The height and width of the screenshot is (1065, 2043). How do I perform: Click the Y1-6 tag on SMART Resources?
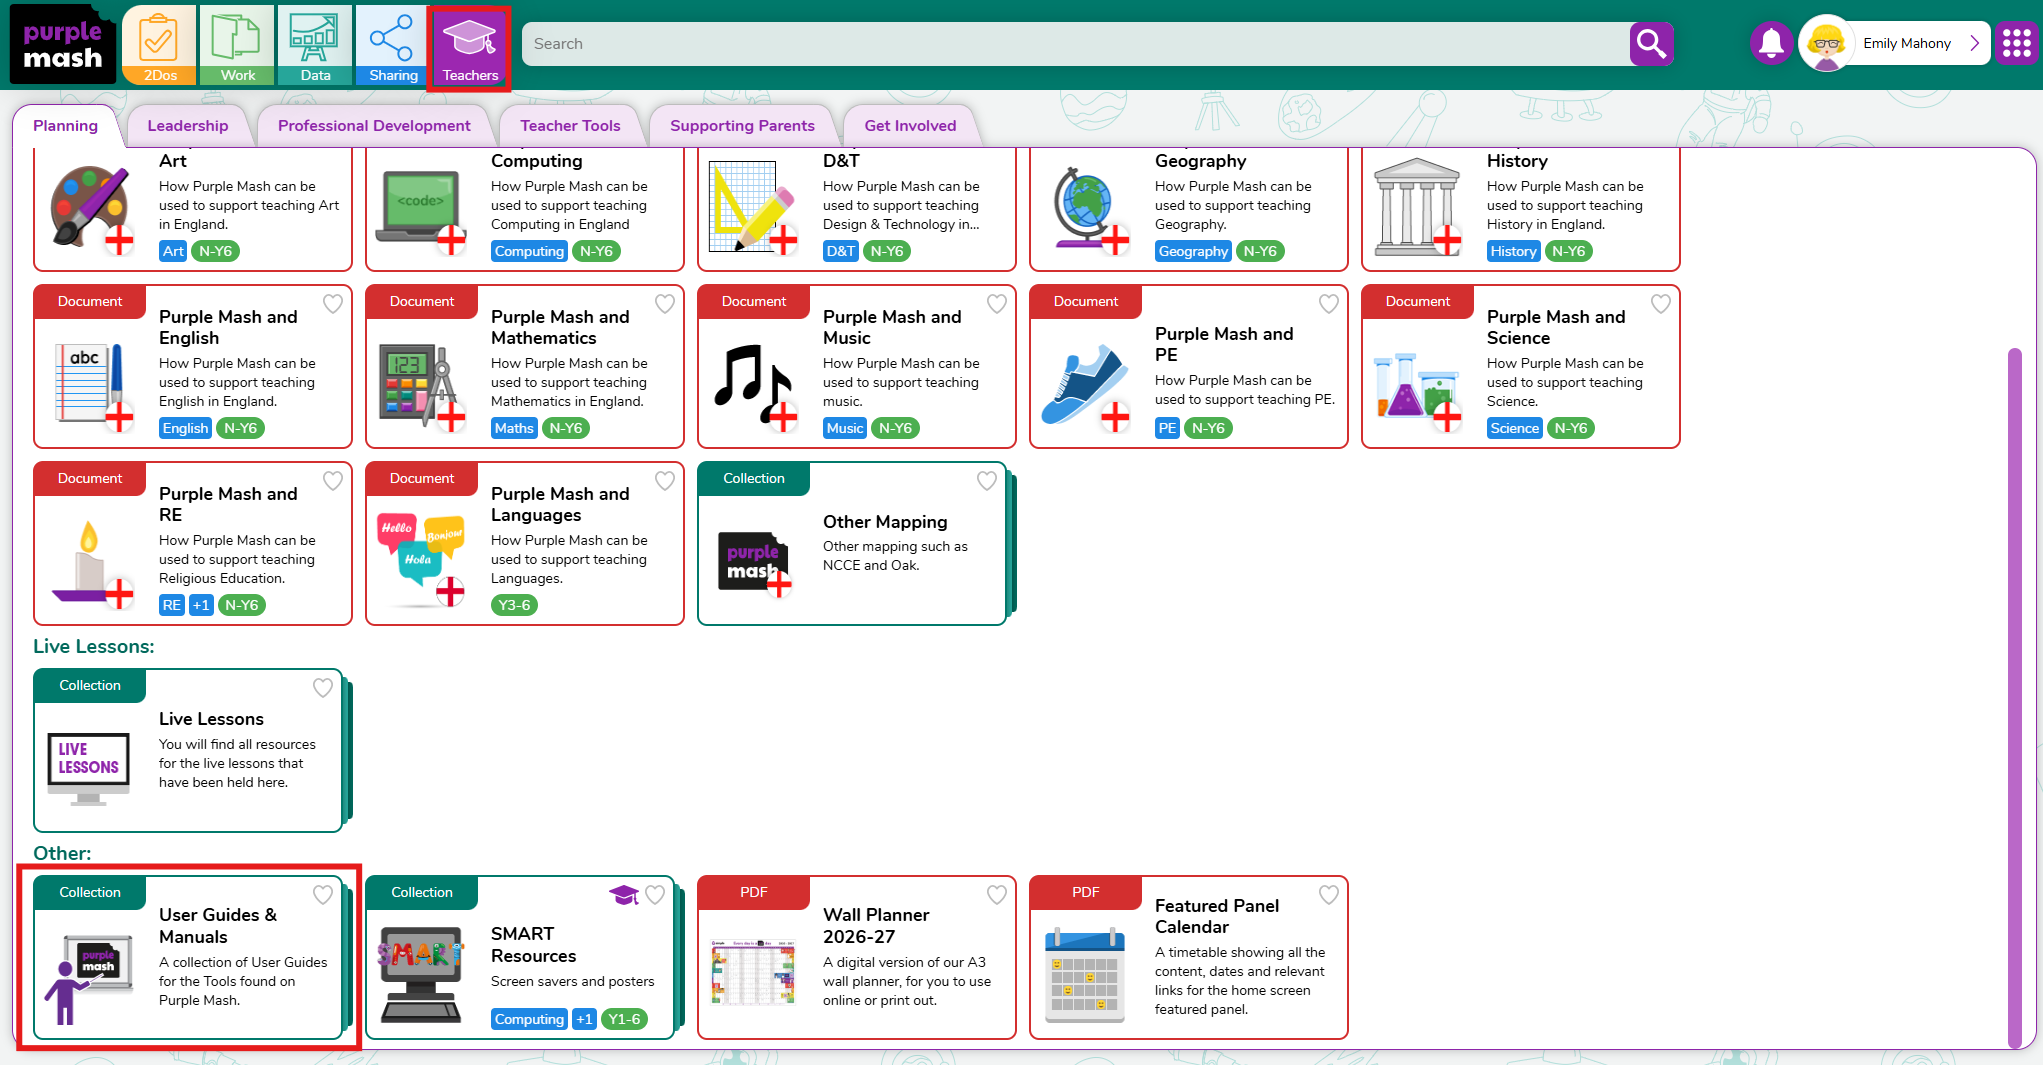pyautogui.click(x=624, y=1019)
